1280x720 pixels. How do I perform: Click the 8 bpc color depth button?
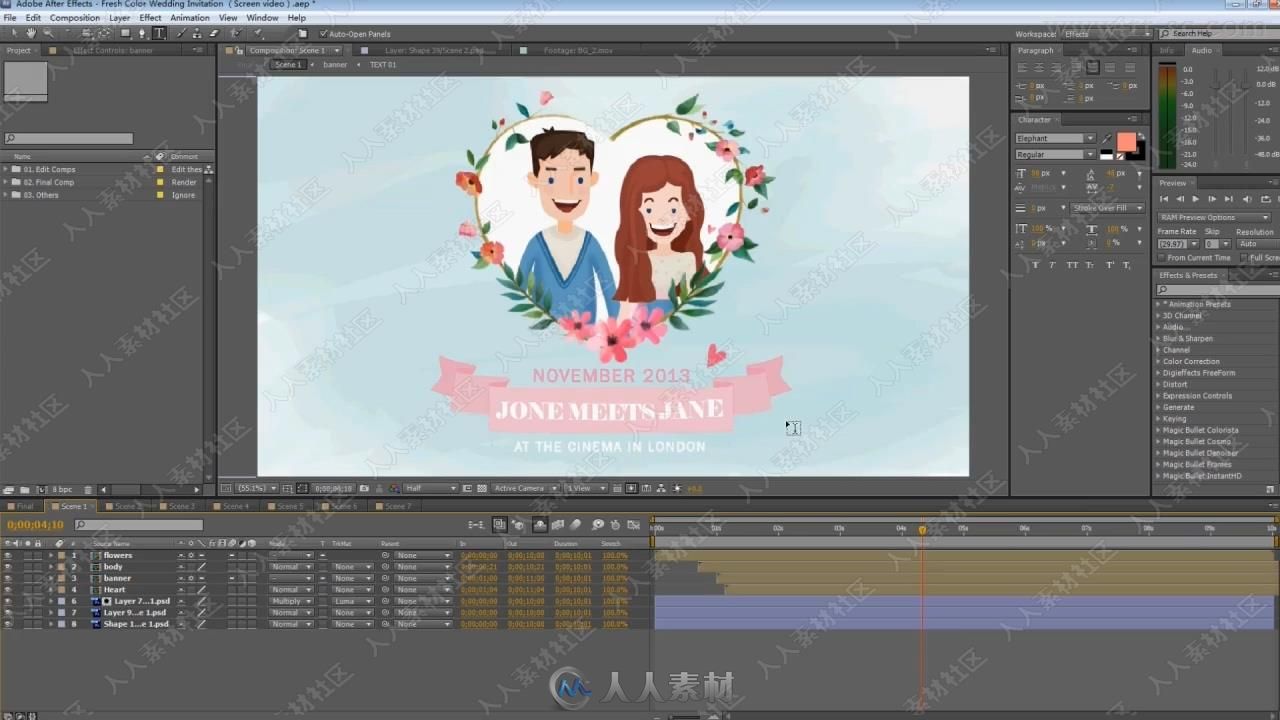(62, 490)
